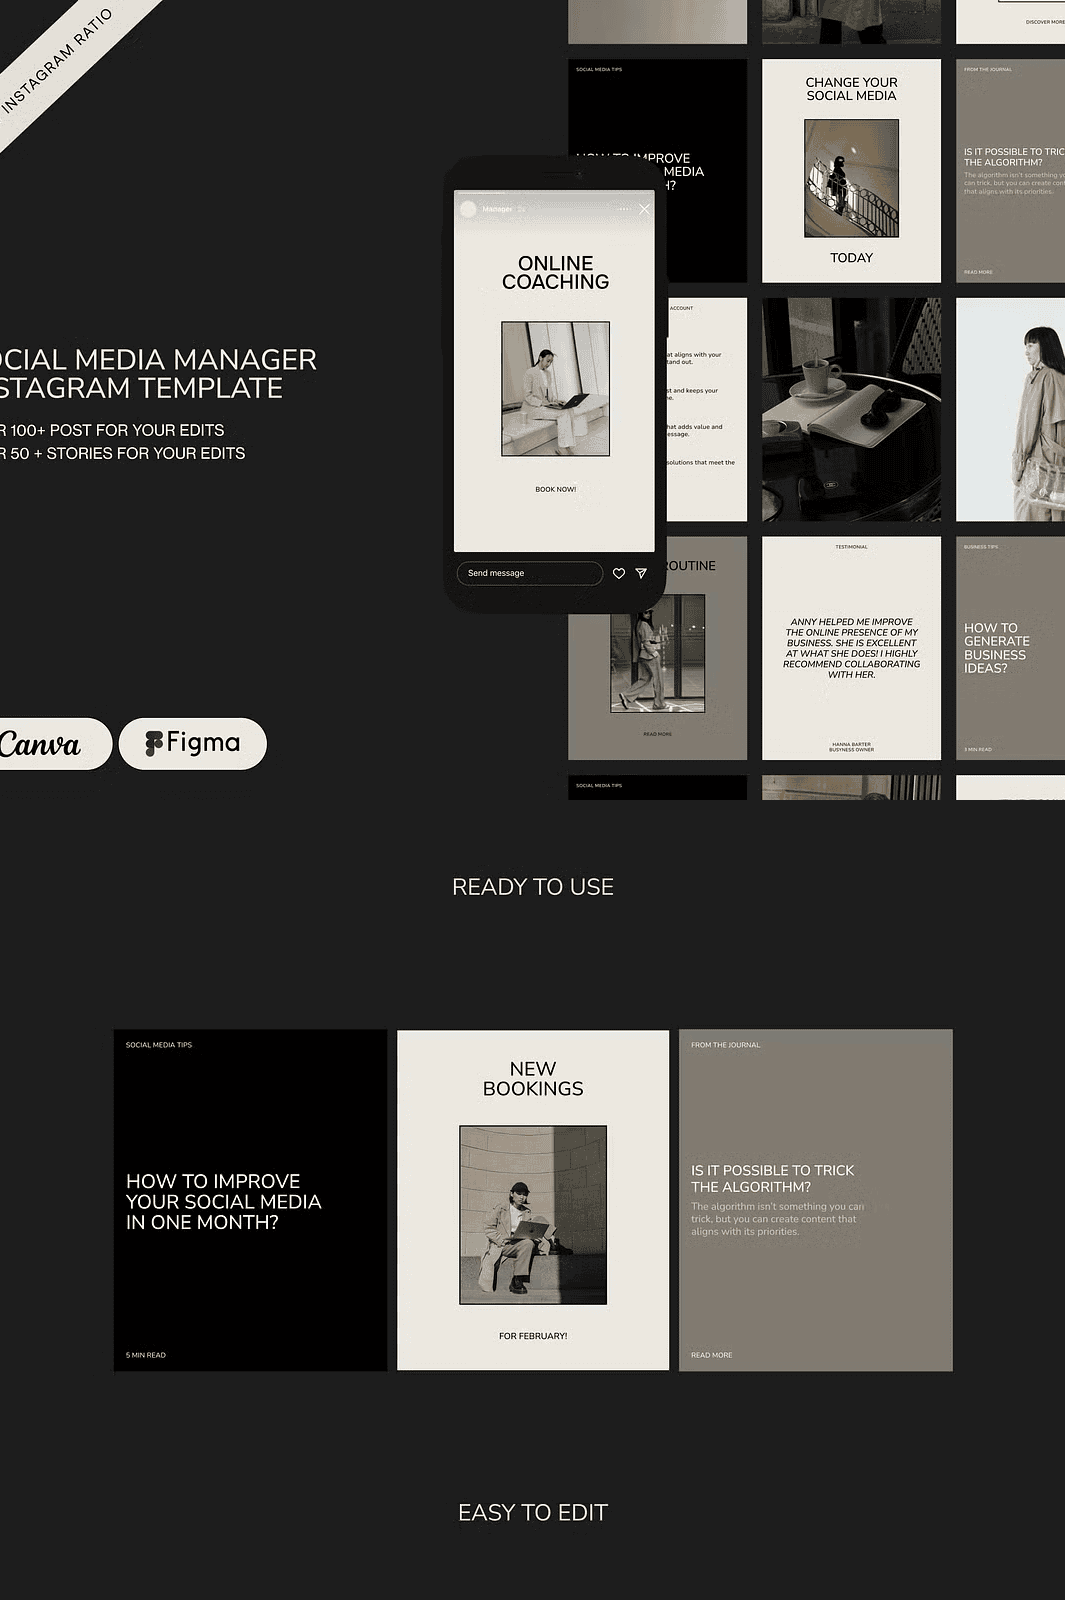Screen dimensions: 1065x1600
Task: Click the Manager profile avatar in story
Action: click(468, 209)
